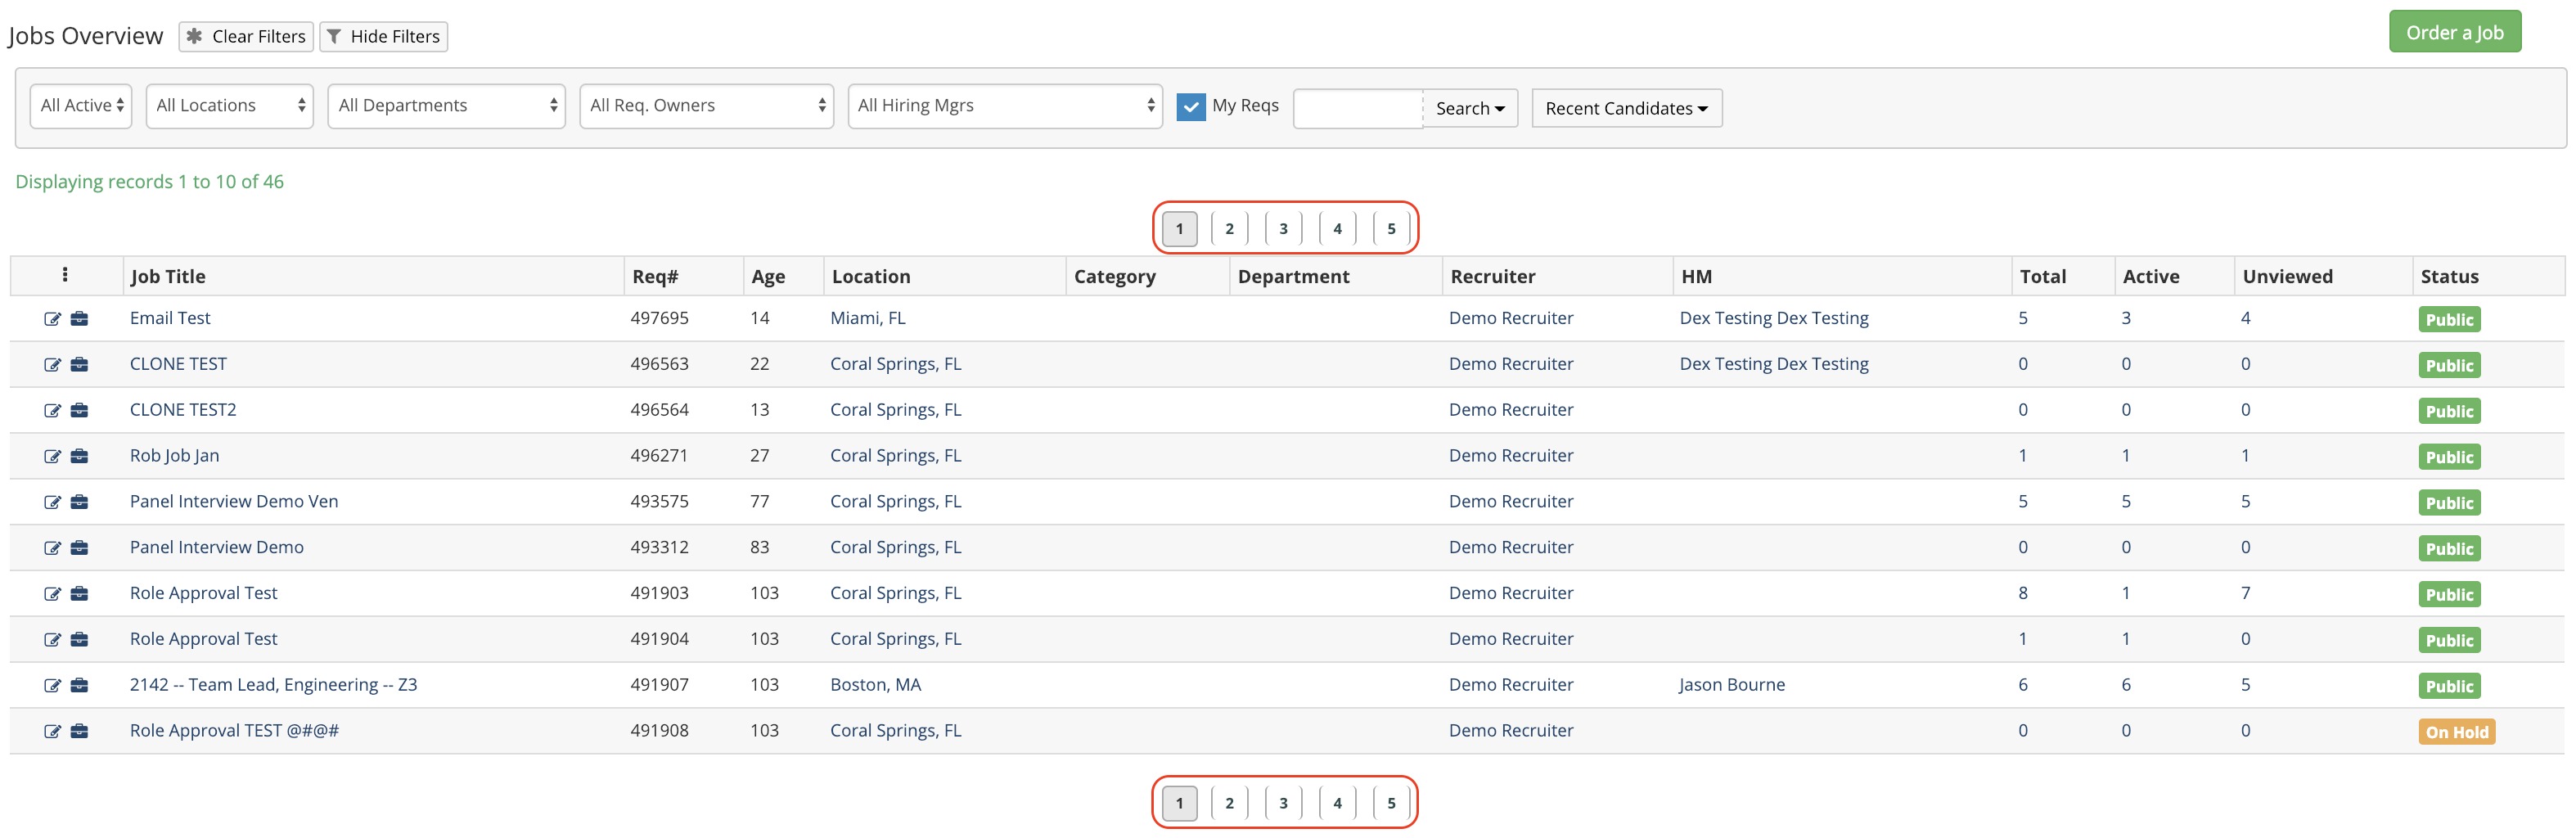Image resolution: width=2576 pixels, height=838 pixels.
Task: Go to page 2 in bottom pagination
Action: 1229,804
